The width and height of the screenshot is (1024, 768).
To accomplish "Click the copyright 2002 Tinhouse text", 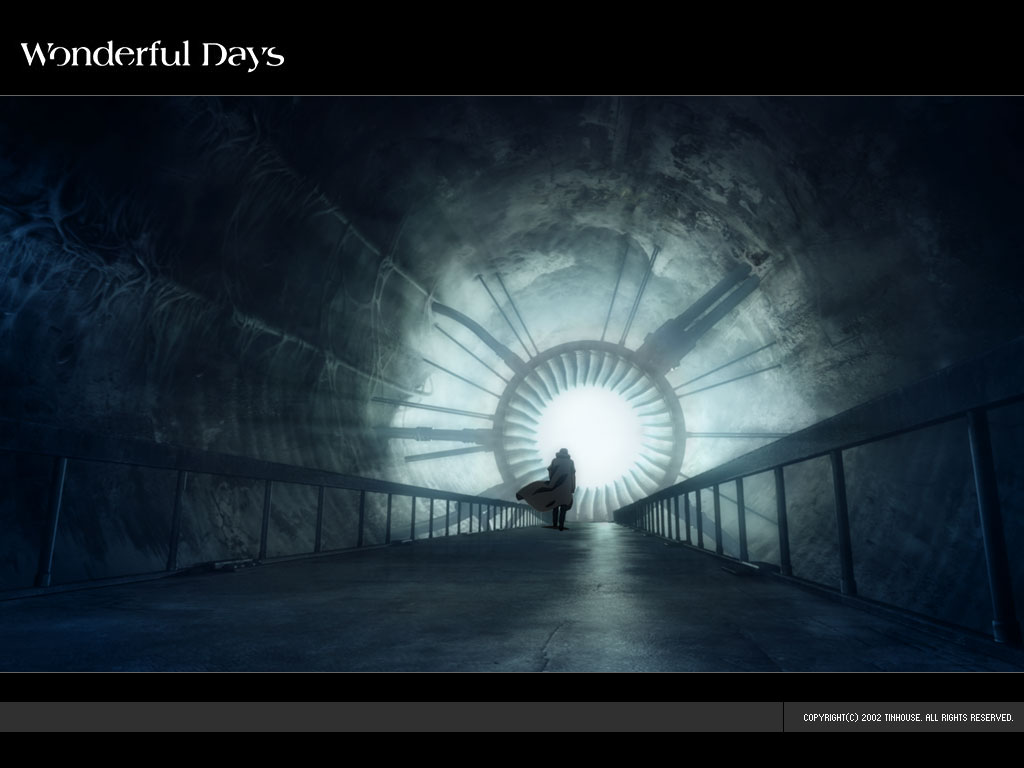I will (x=908, y=717).
